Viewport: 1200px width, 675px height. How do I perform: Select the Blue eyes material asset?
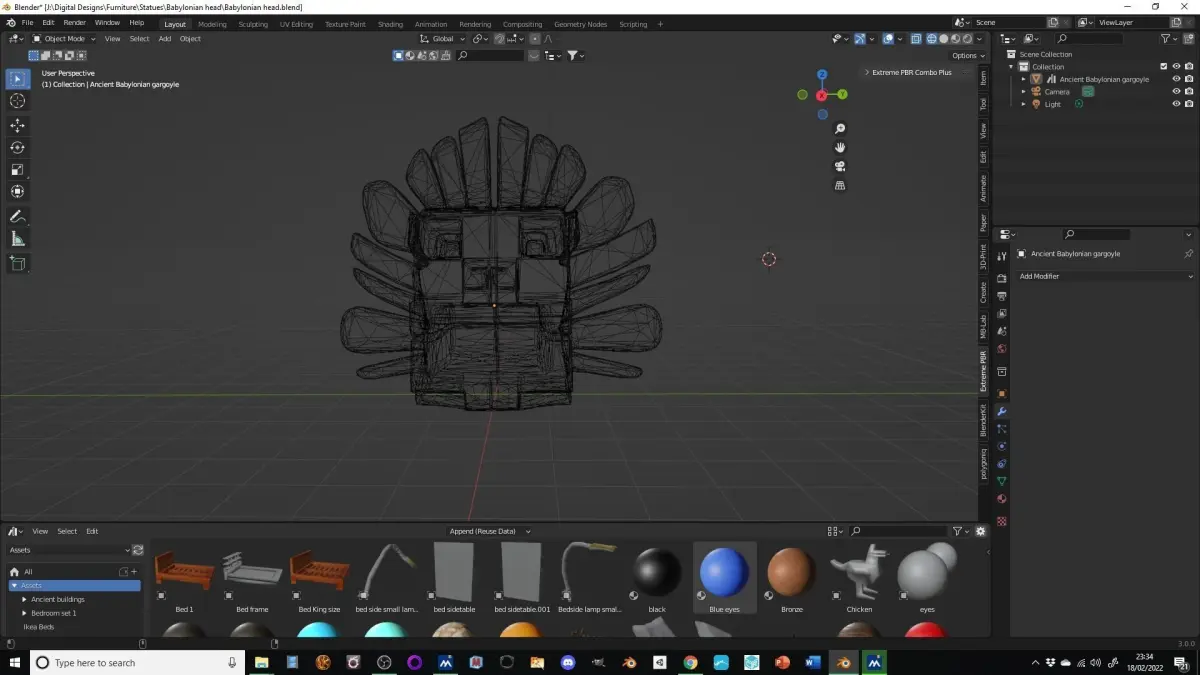[x=724, y=578]
